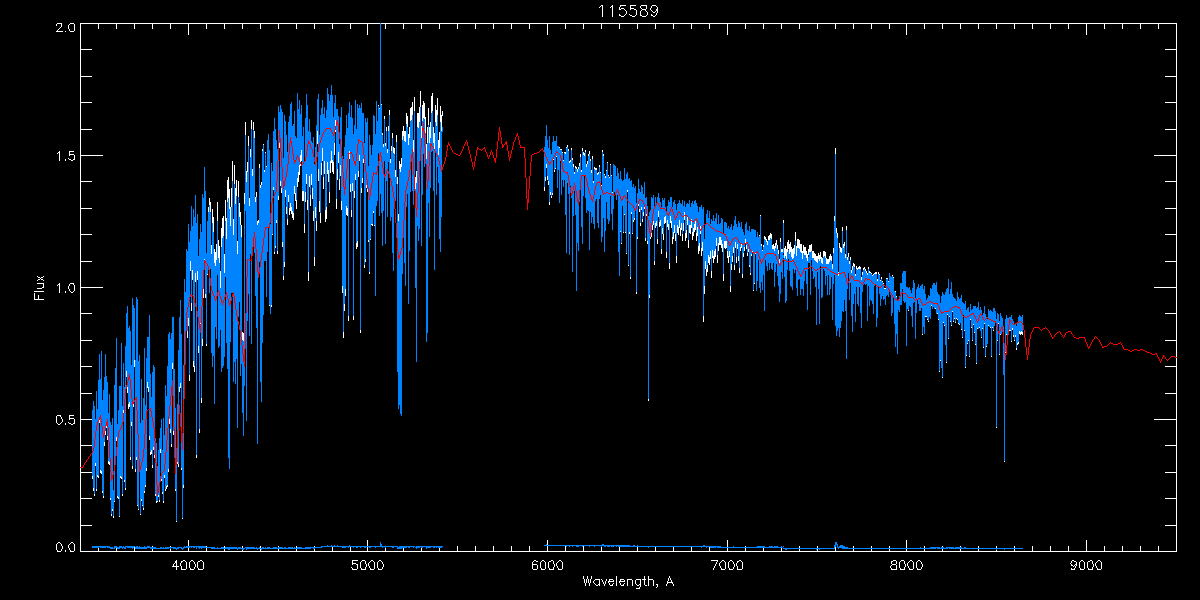Click the Flux y-axis label

[x=40, y=287]
